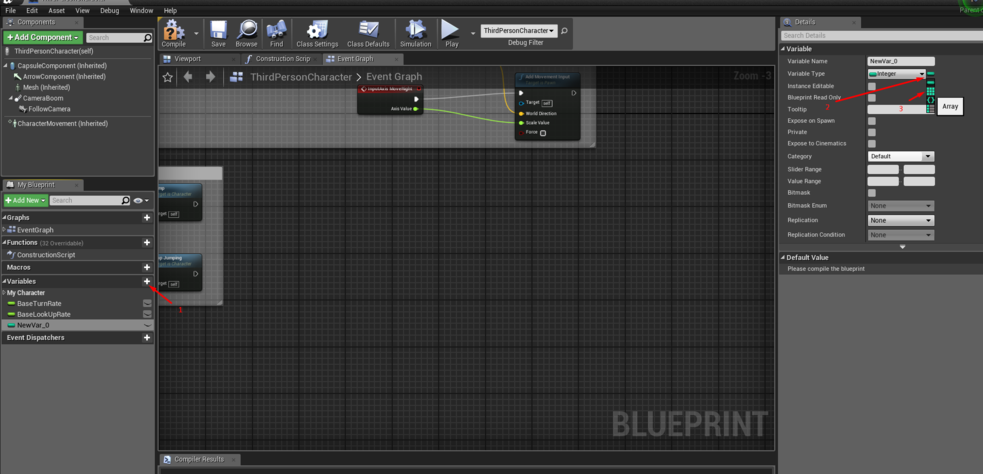The height and width of the screenshot is (474, 983).
Task: Go back with the left navigation arrow
Action: 188,77
